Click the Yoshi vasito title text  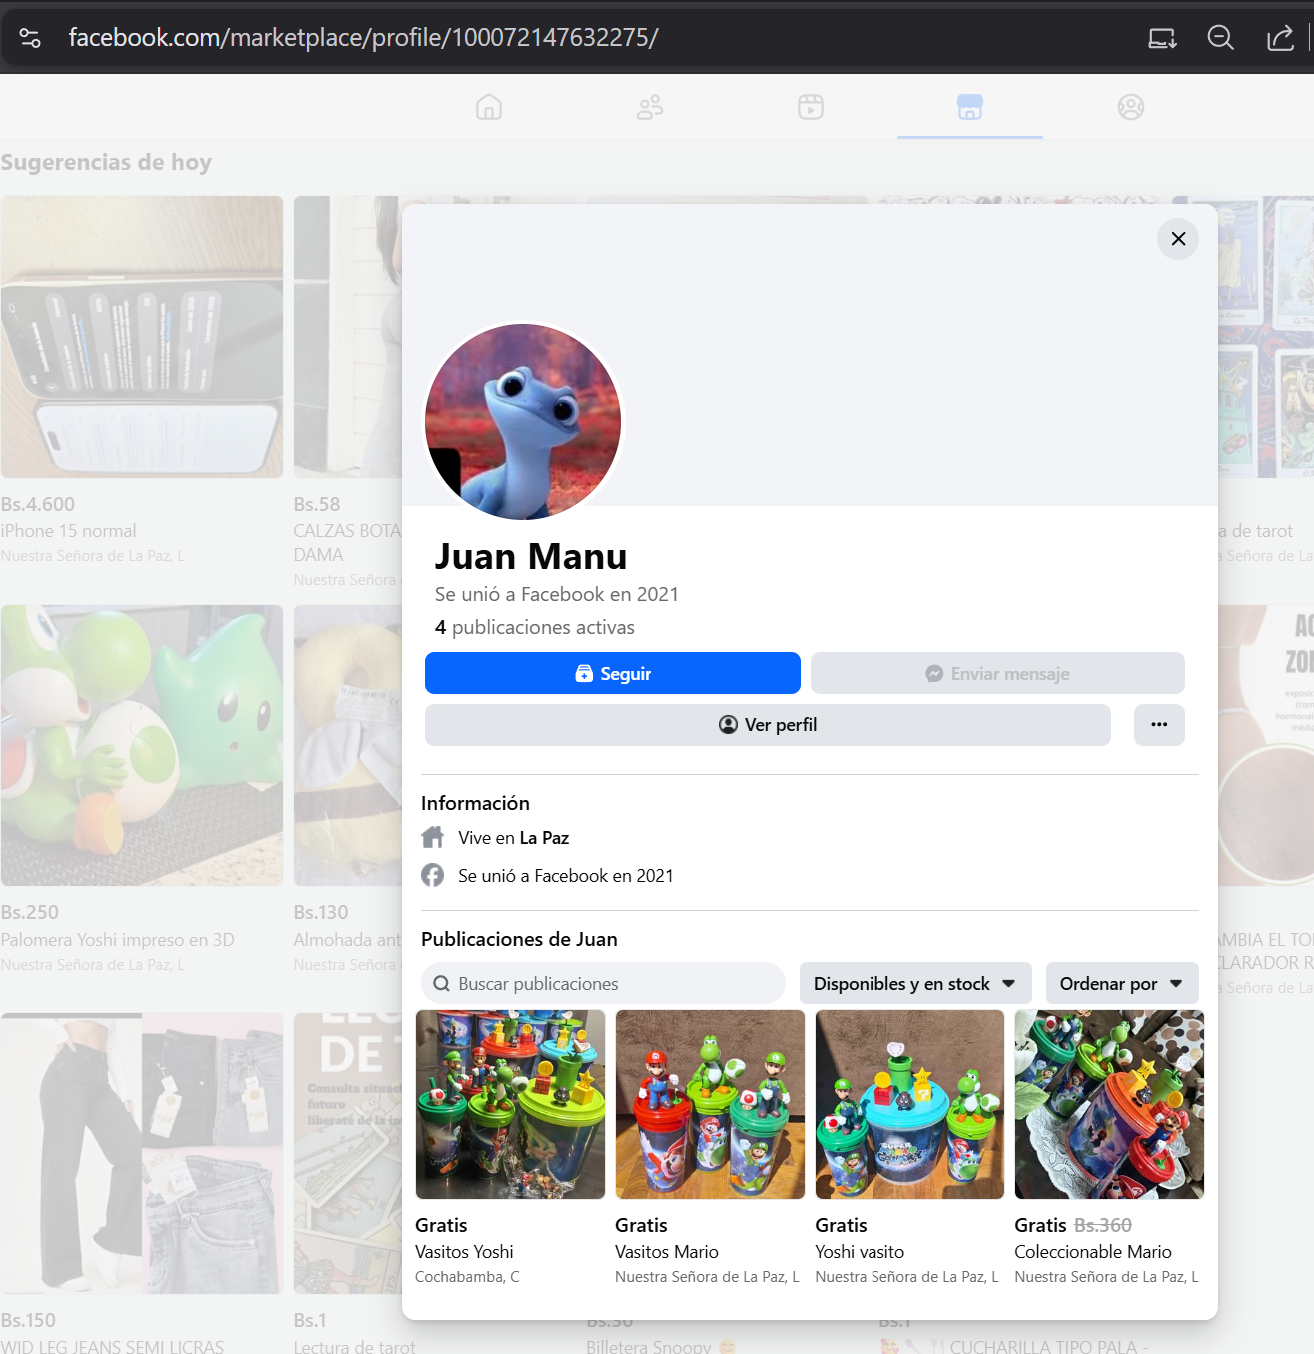pyautogui.click(x=860, y=1251)
